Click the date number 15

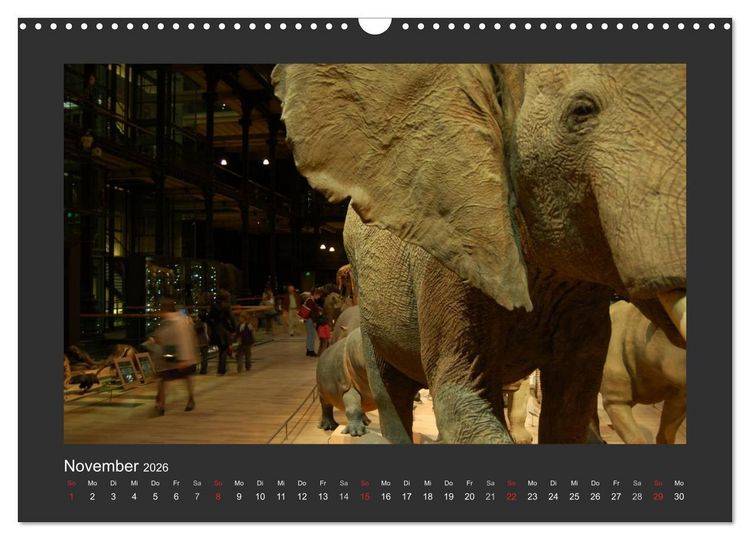coord(365,497)
